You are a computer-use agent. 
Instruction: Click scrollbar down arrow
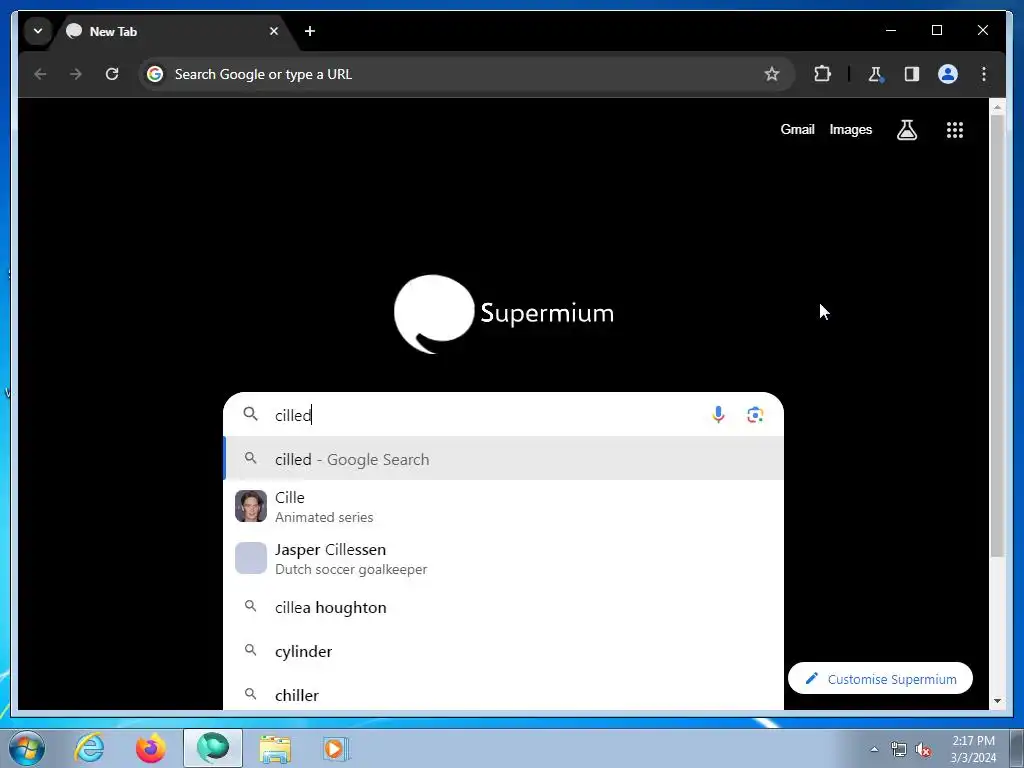point(997,701)
